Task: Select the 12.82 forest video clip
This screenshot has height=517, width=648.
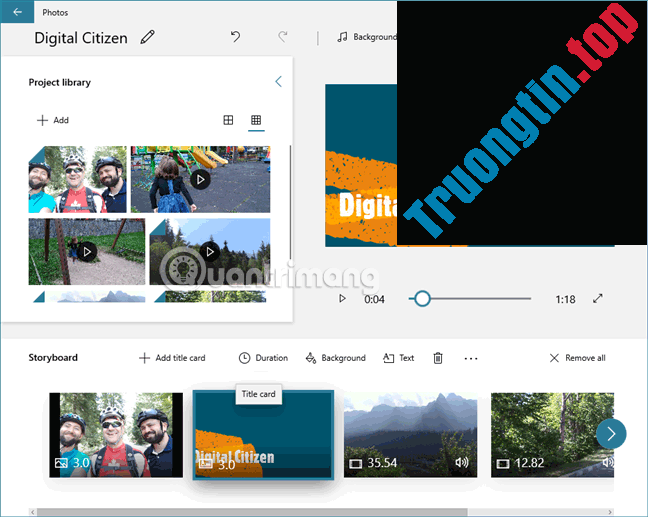Action: tap(552, 435)
